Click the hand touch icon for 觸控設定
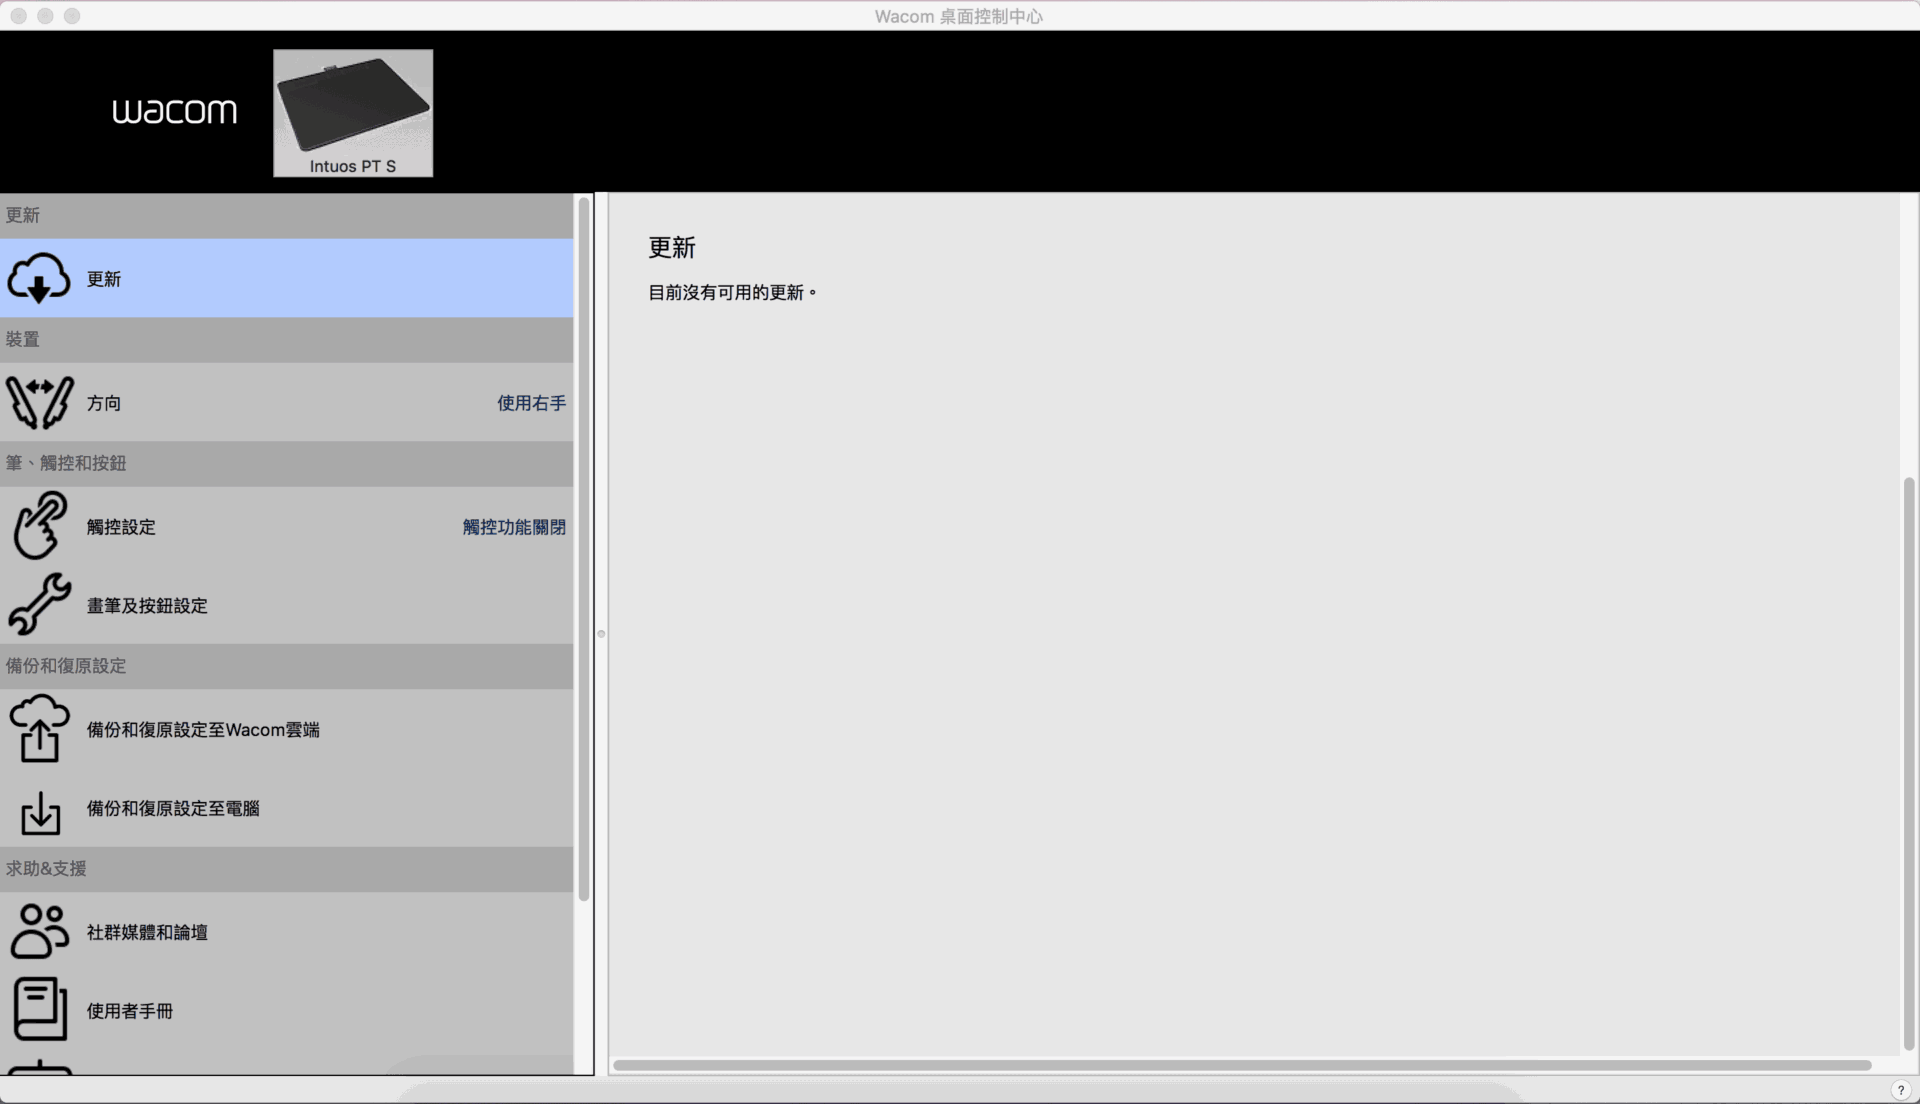 coord(40,525)
